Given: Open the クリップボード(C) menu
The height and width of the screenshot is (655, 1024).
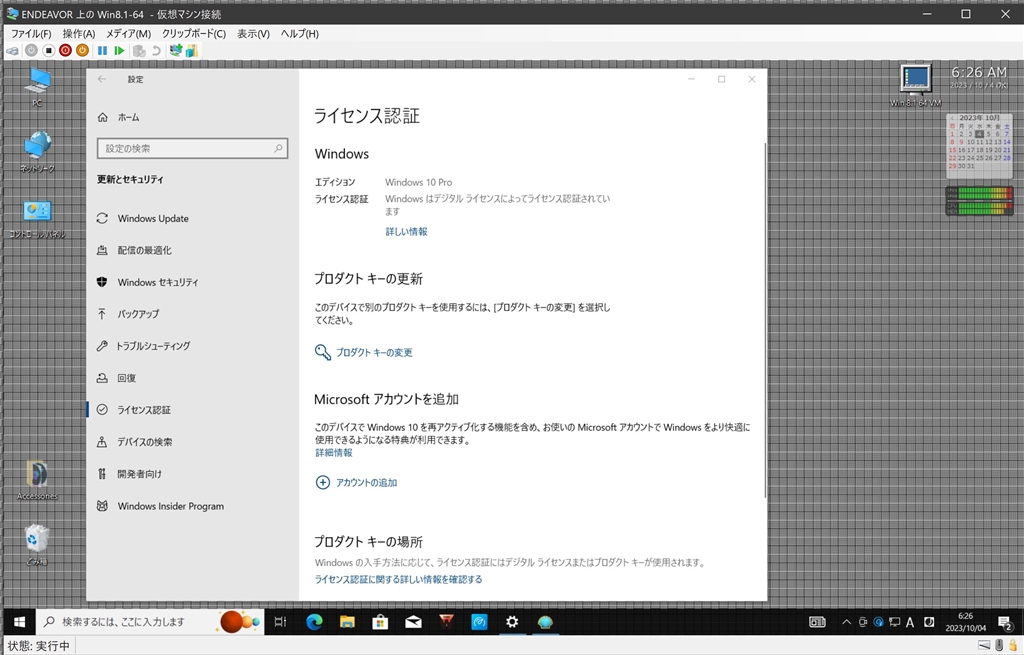Looking at the screenshot, I should click(x=194, y=33).
